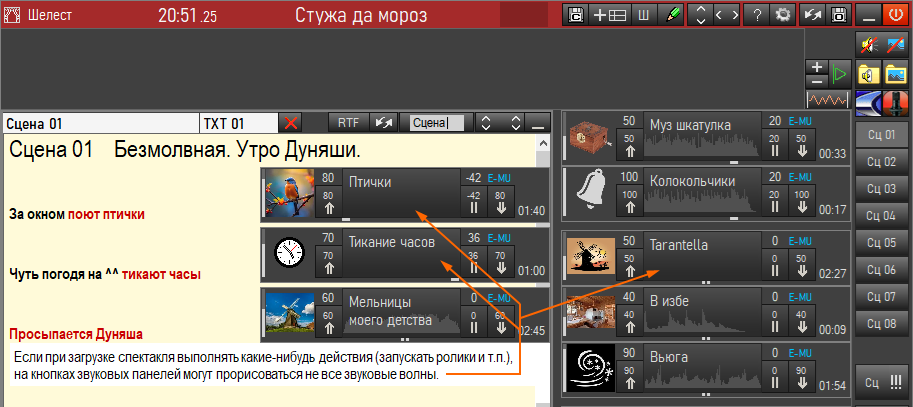
Task: Select the green pencil edit tool
Action: point(671,15)
